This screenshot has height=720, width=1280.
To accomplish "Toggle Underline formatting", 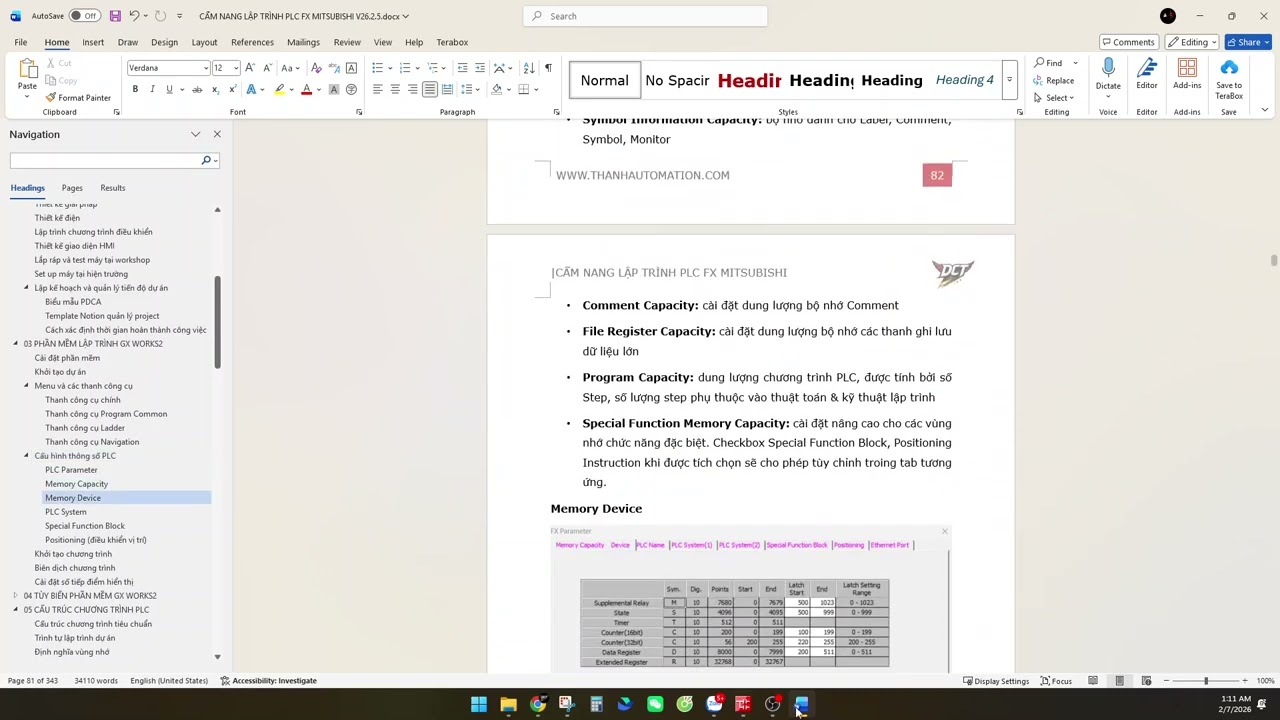I will tap(169, 90).
